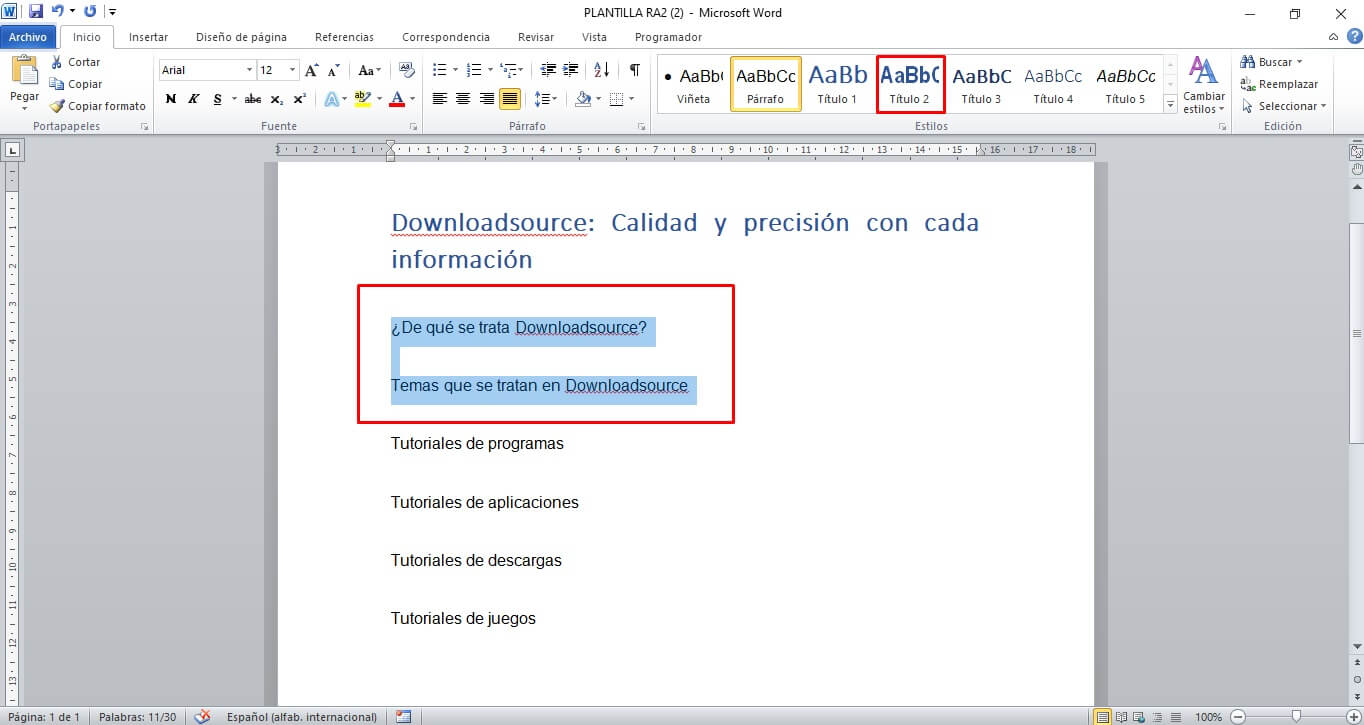The height and width of the screenshot is (725, 1364).
Task: Align text right
Action: click(x=487, y=99)
